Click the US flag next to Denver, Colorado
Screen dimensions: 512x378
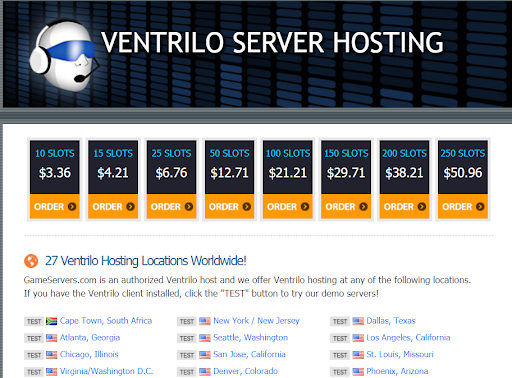[205, 372]
